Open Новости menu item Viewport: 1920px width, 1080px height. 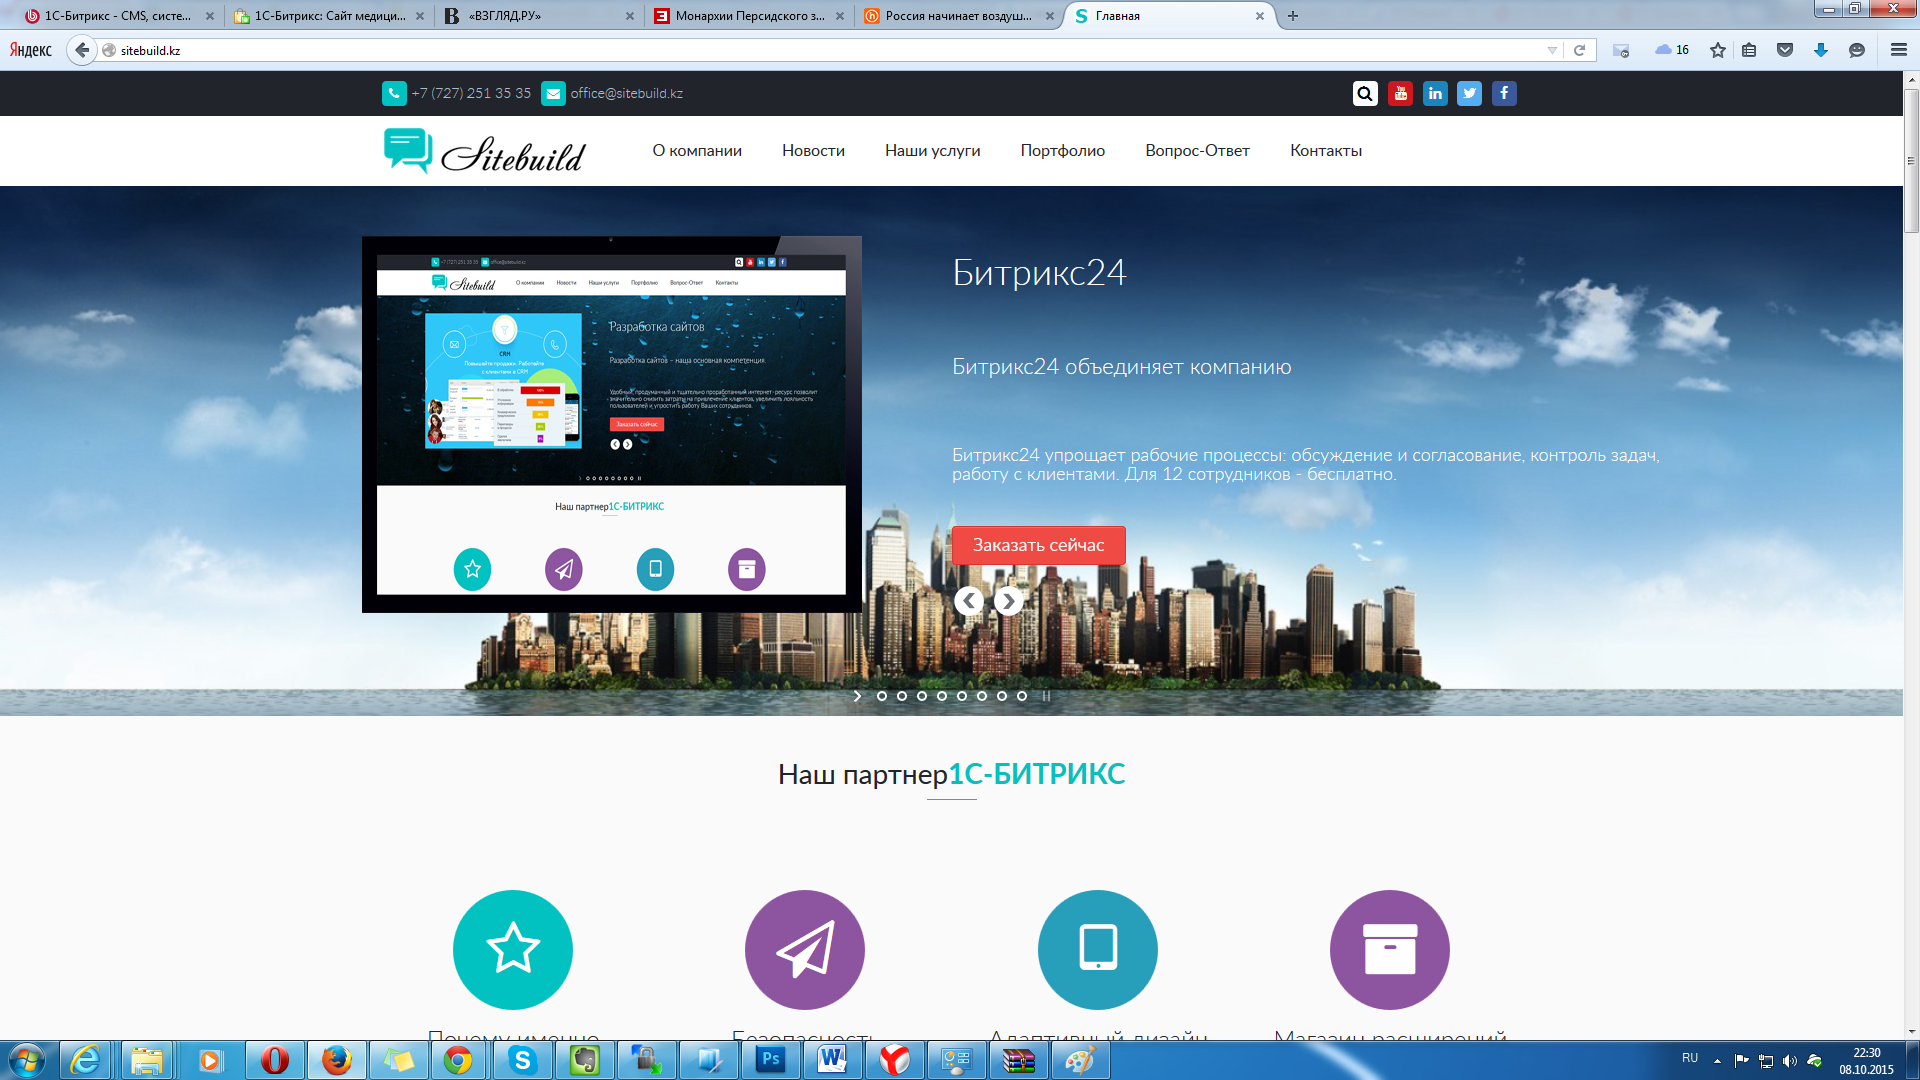coord(813,151)
